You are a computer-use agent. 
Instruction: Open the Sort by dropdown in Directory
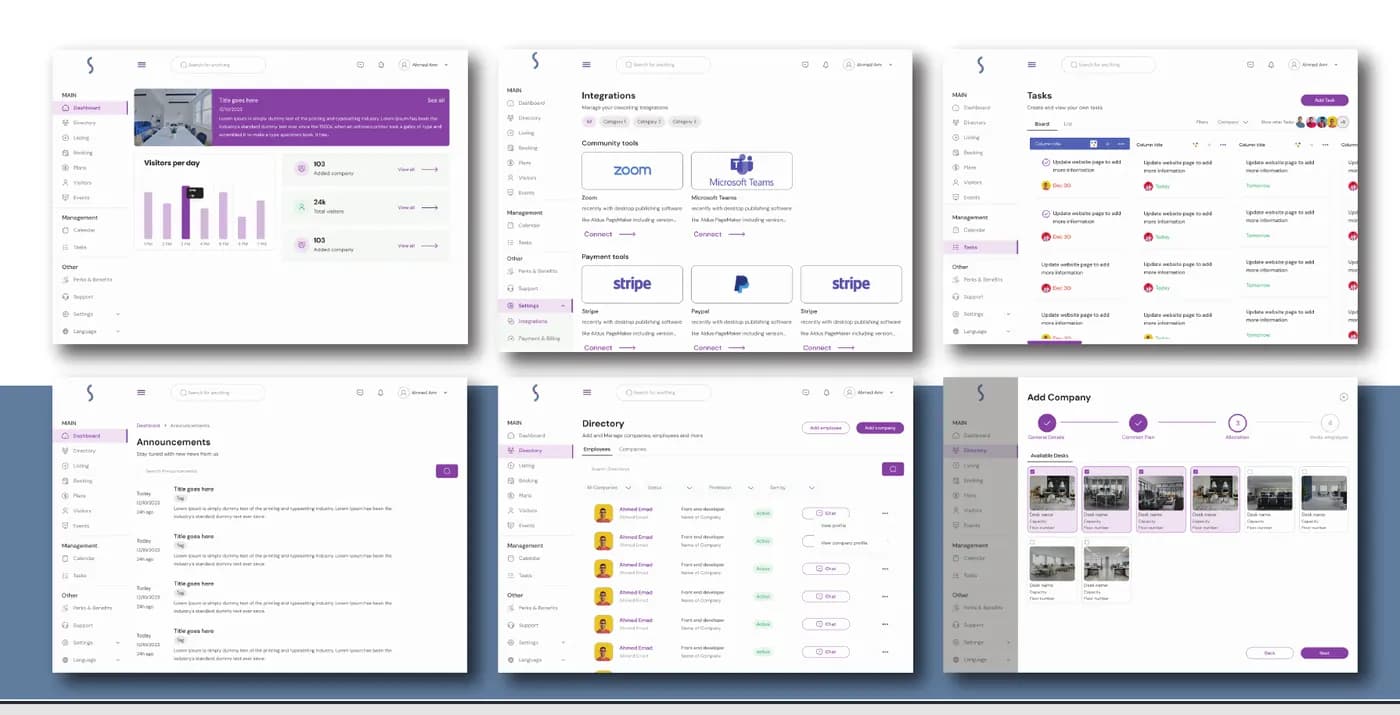pyautogui.click(x=792, y=488)
